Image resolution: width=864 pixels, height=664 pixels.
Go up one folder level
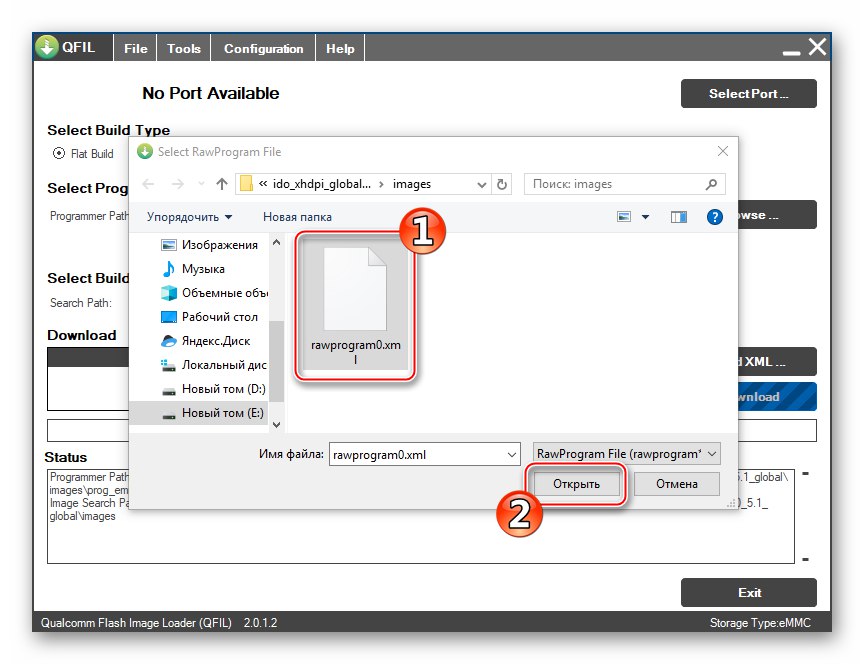222,184
